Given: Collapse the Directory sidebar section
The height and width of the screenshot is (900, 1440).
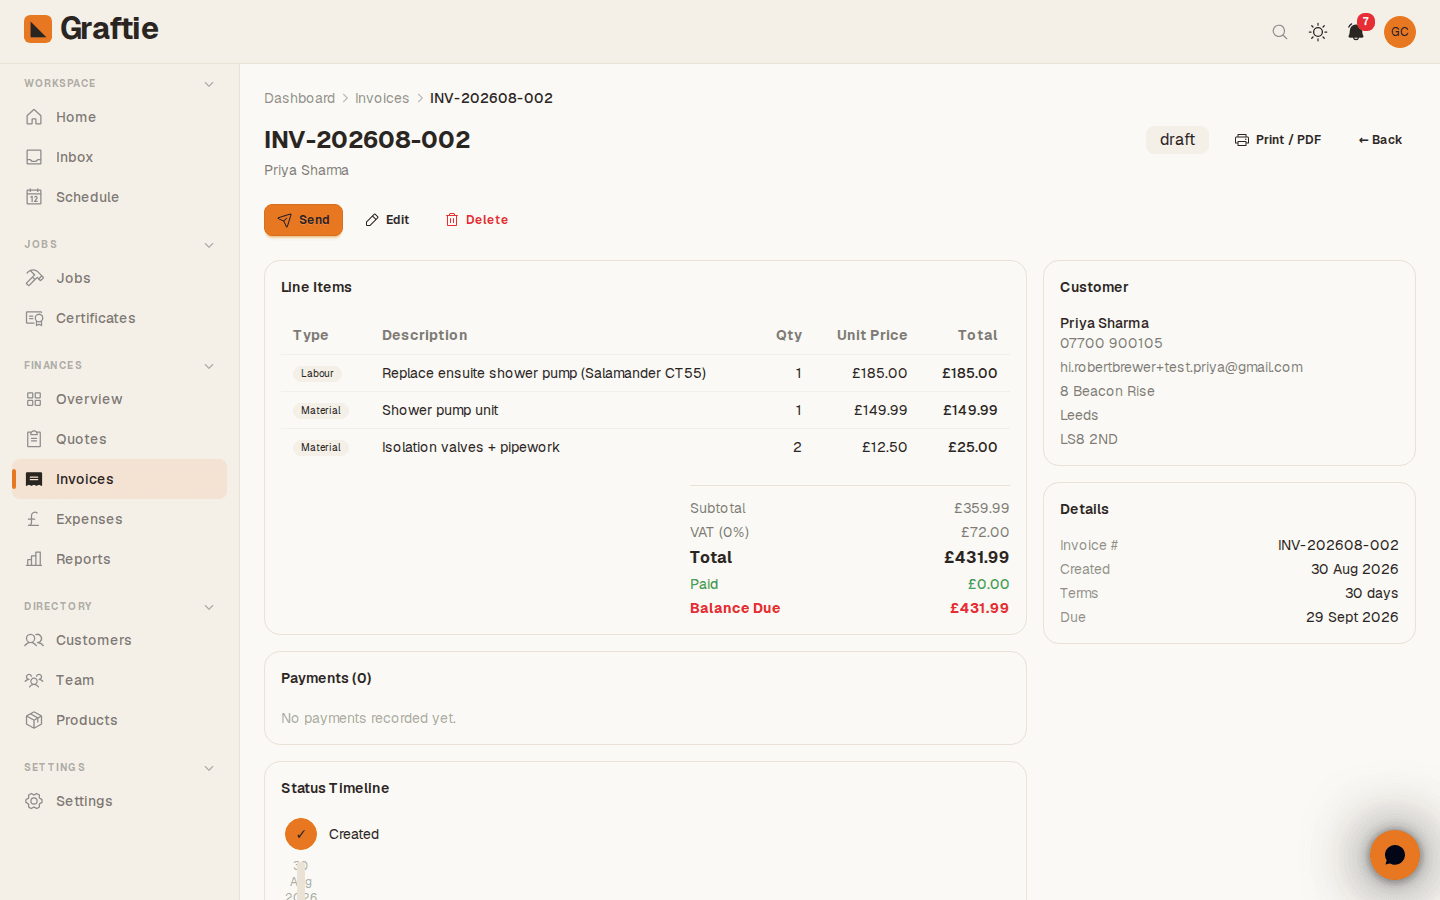Looking at the screenshot, I should click(x=209, y=607).
